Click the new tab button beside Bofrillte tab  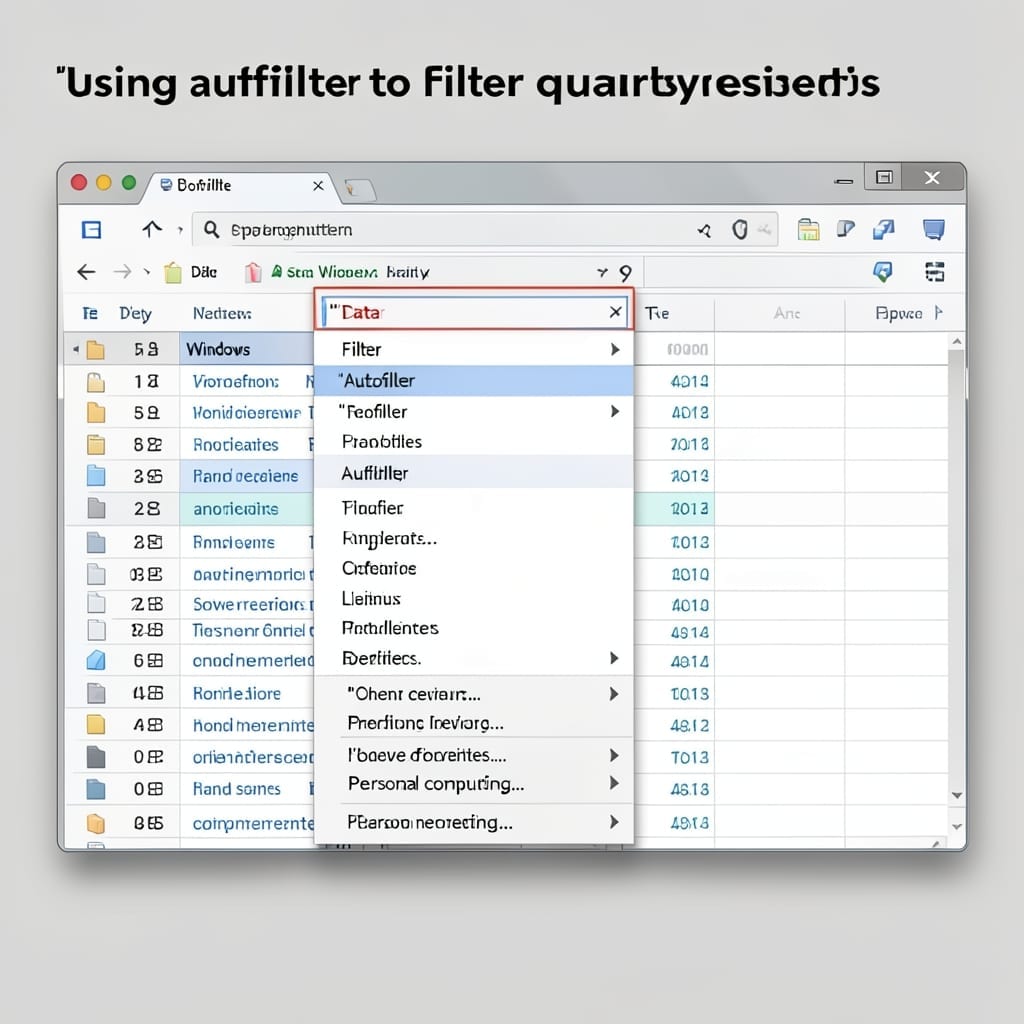[x=360, y=189]
